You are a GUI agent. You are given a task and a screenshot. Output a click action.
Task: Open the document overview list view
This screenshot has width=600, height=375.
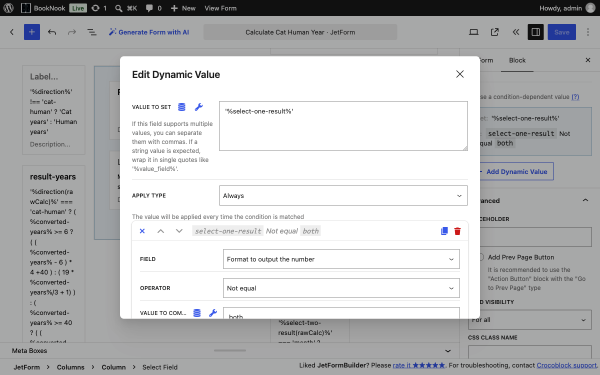click(x=92, y=32)
